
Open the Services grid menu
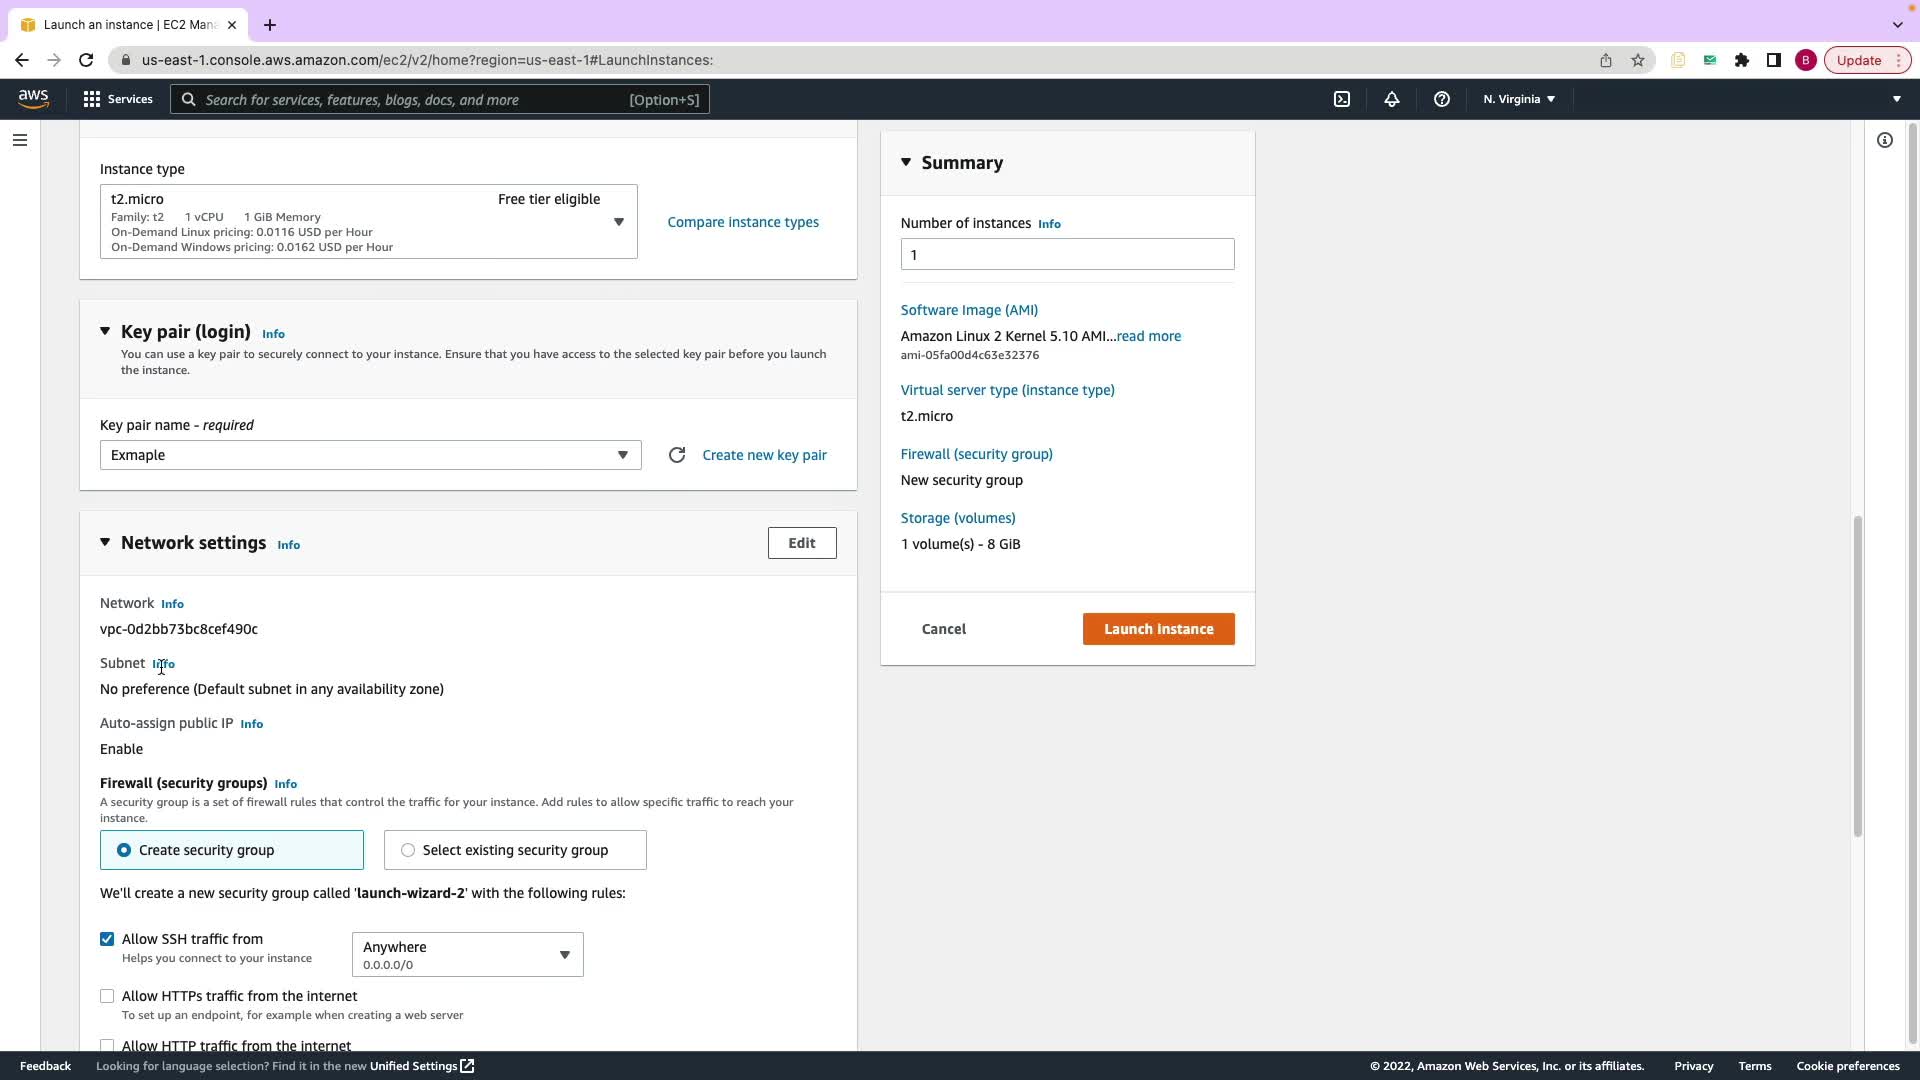click(x=118, y=99)
